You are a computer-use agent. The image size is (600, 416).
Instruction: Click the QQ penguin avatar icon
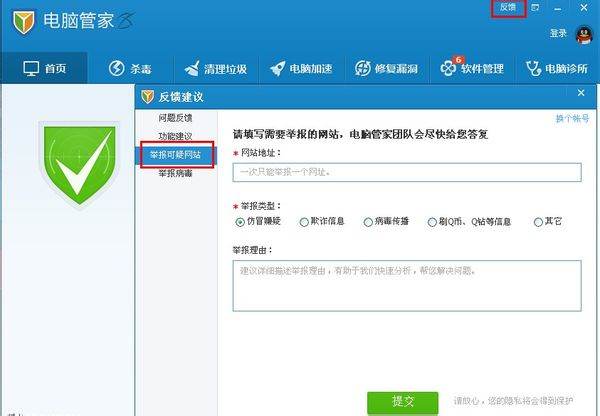584,35
